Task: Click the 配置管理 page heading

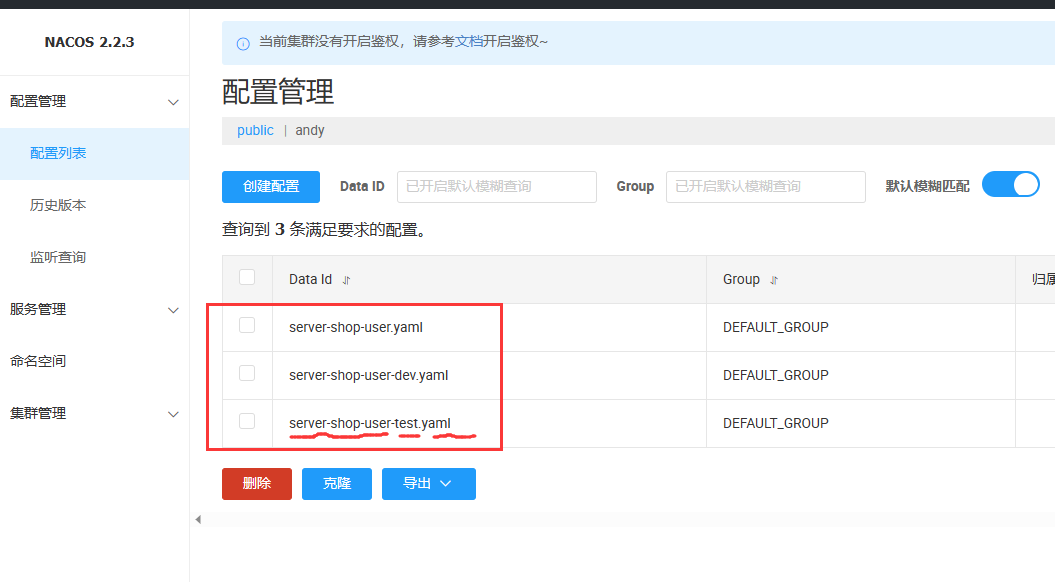Action: pyautogui.click(x=278, y=92)
